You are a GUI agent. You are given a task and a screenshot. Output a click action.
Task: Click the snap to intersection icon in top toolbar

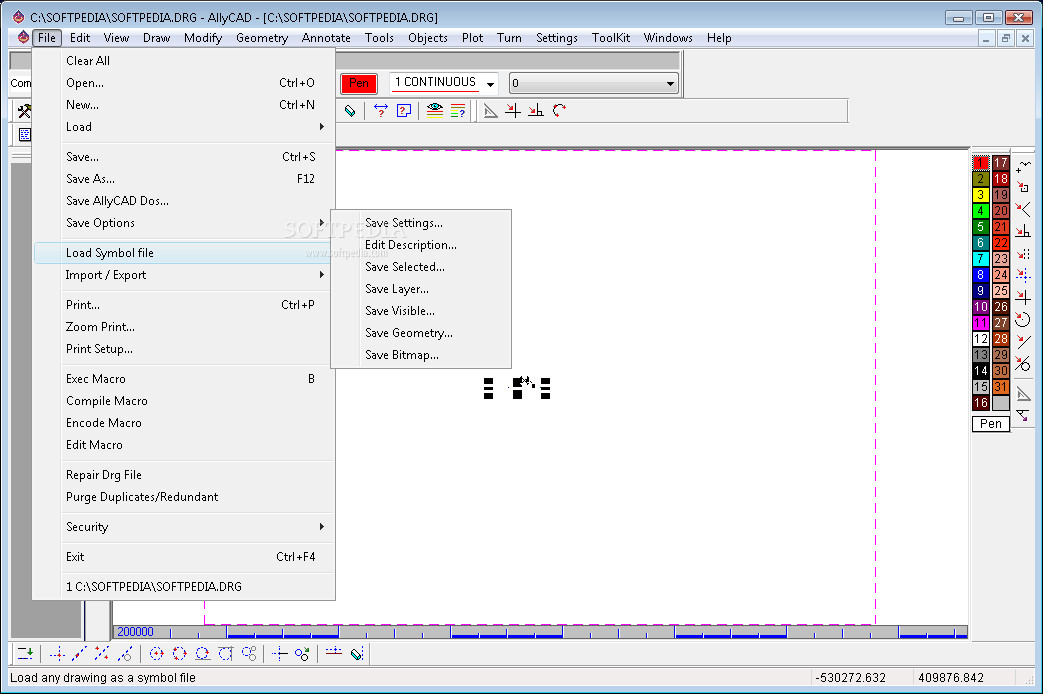coord(513,111)
